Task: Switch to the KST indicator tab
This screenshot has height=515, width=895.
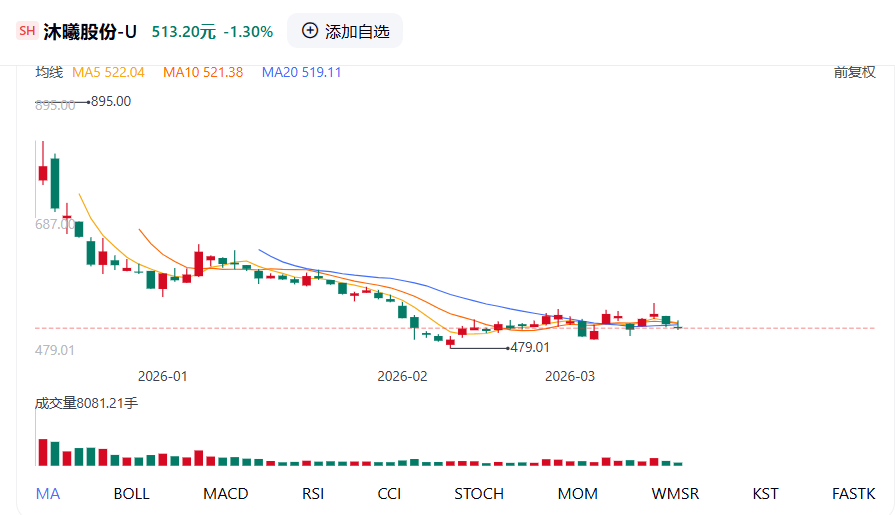Action: (765, 493)
